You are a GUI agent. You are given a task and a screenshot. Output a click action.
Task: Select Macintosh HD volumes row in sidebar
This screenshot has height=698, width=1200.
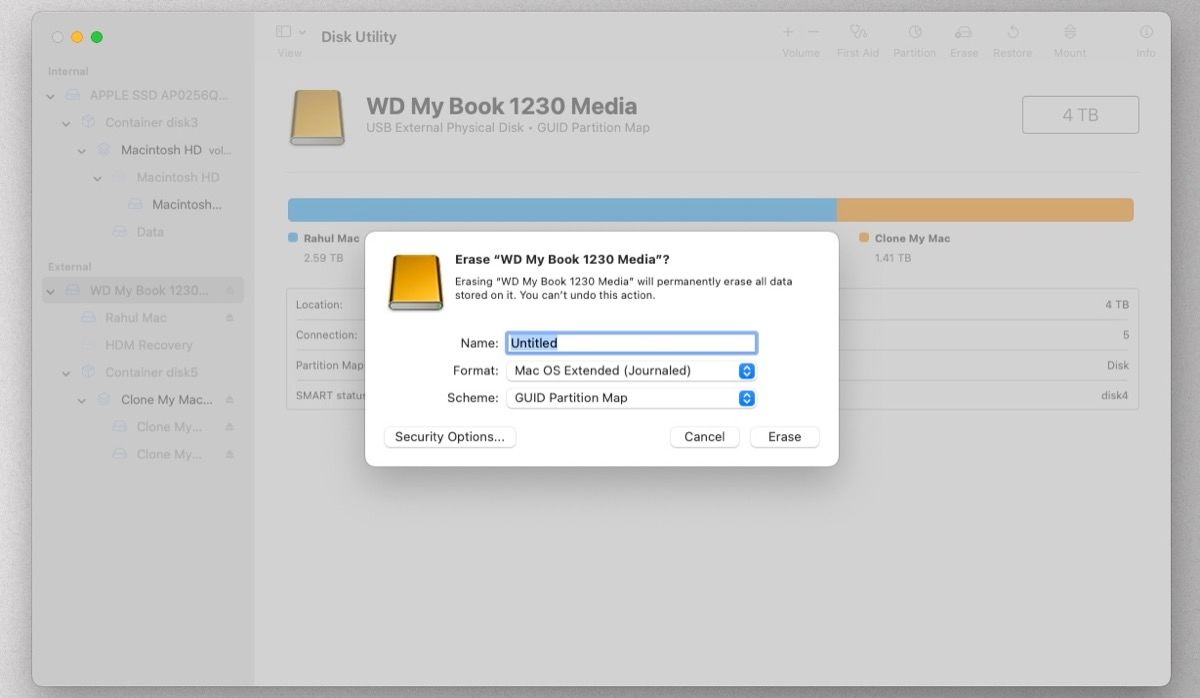coord(143,151)
